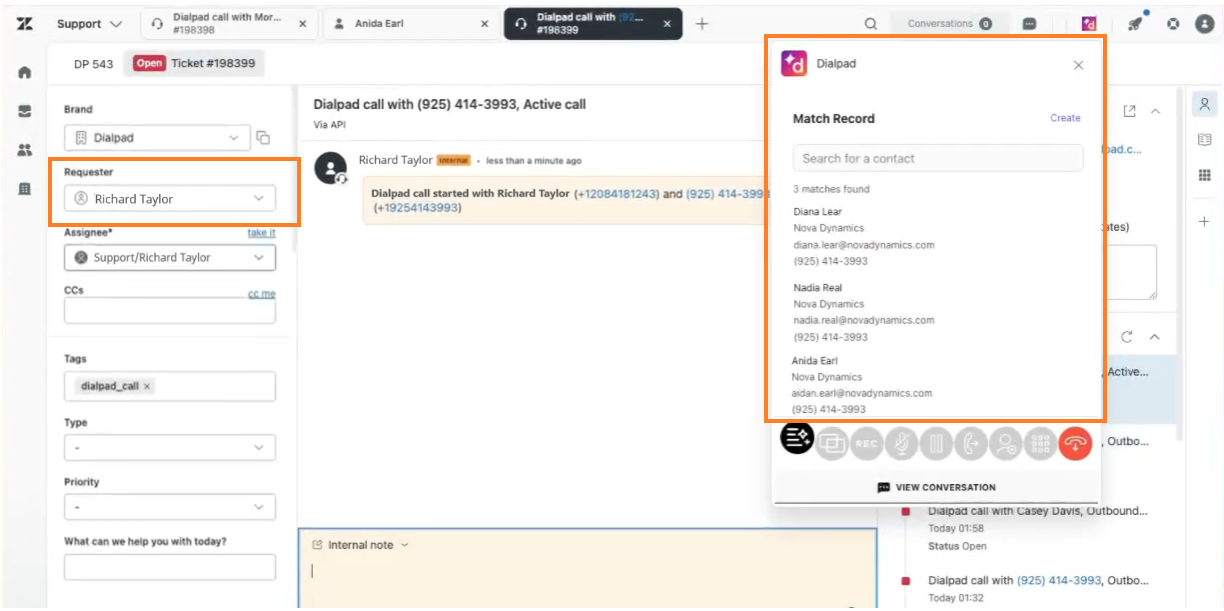Expand the Requester Richard Taylor dropdown
Image resolution: width=1224 pixels, height=611 pixels.
pos(170,199)
